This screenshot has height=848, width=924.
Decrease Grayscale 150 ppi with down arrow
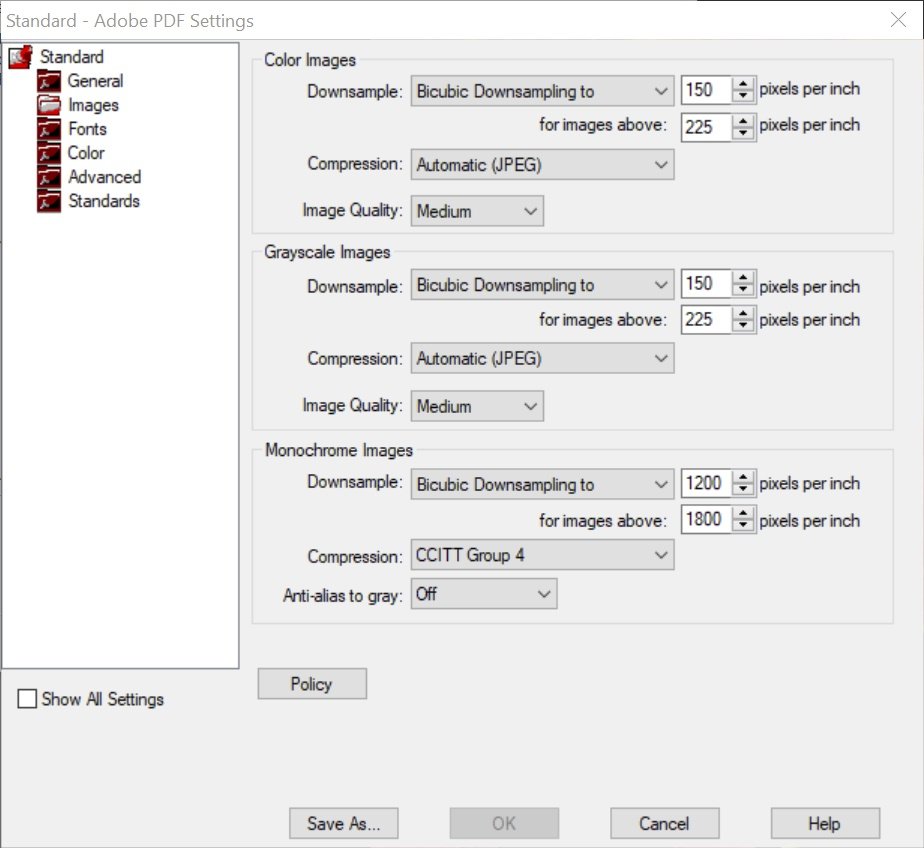(x=744, y=289)
